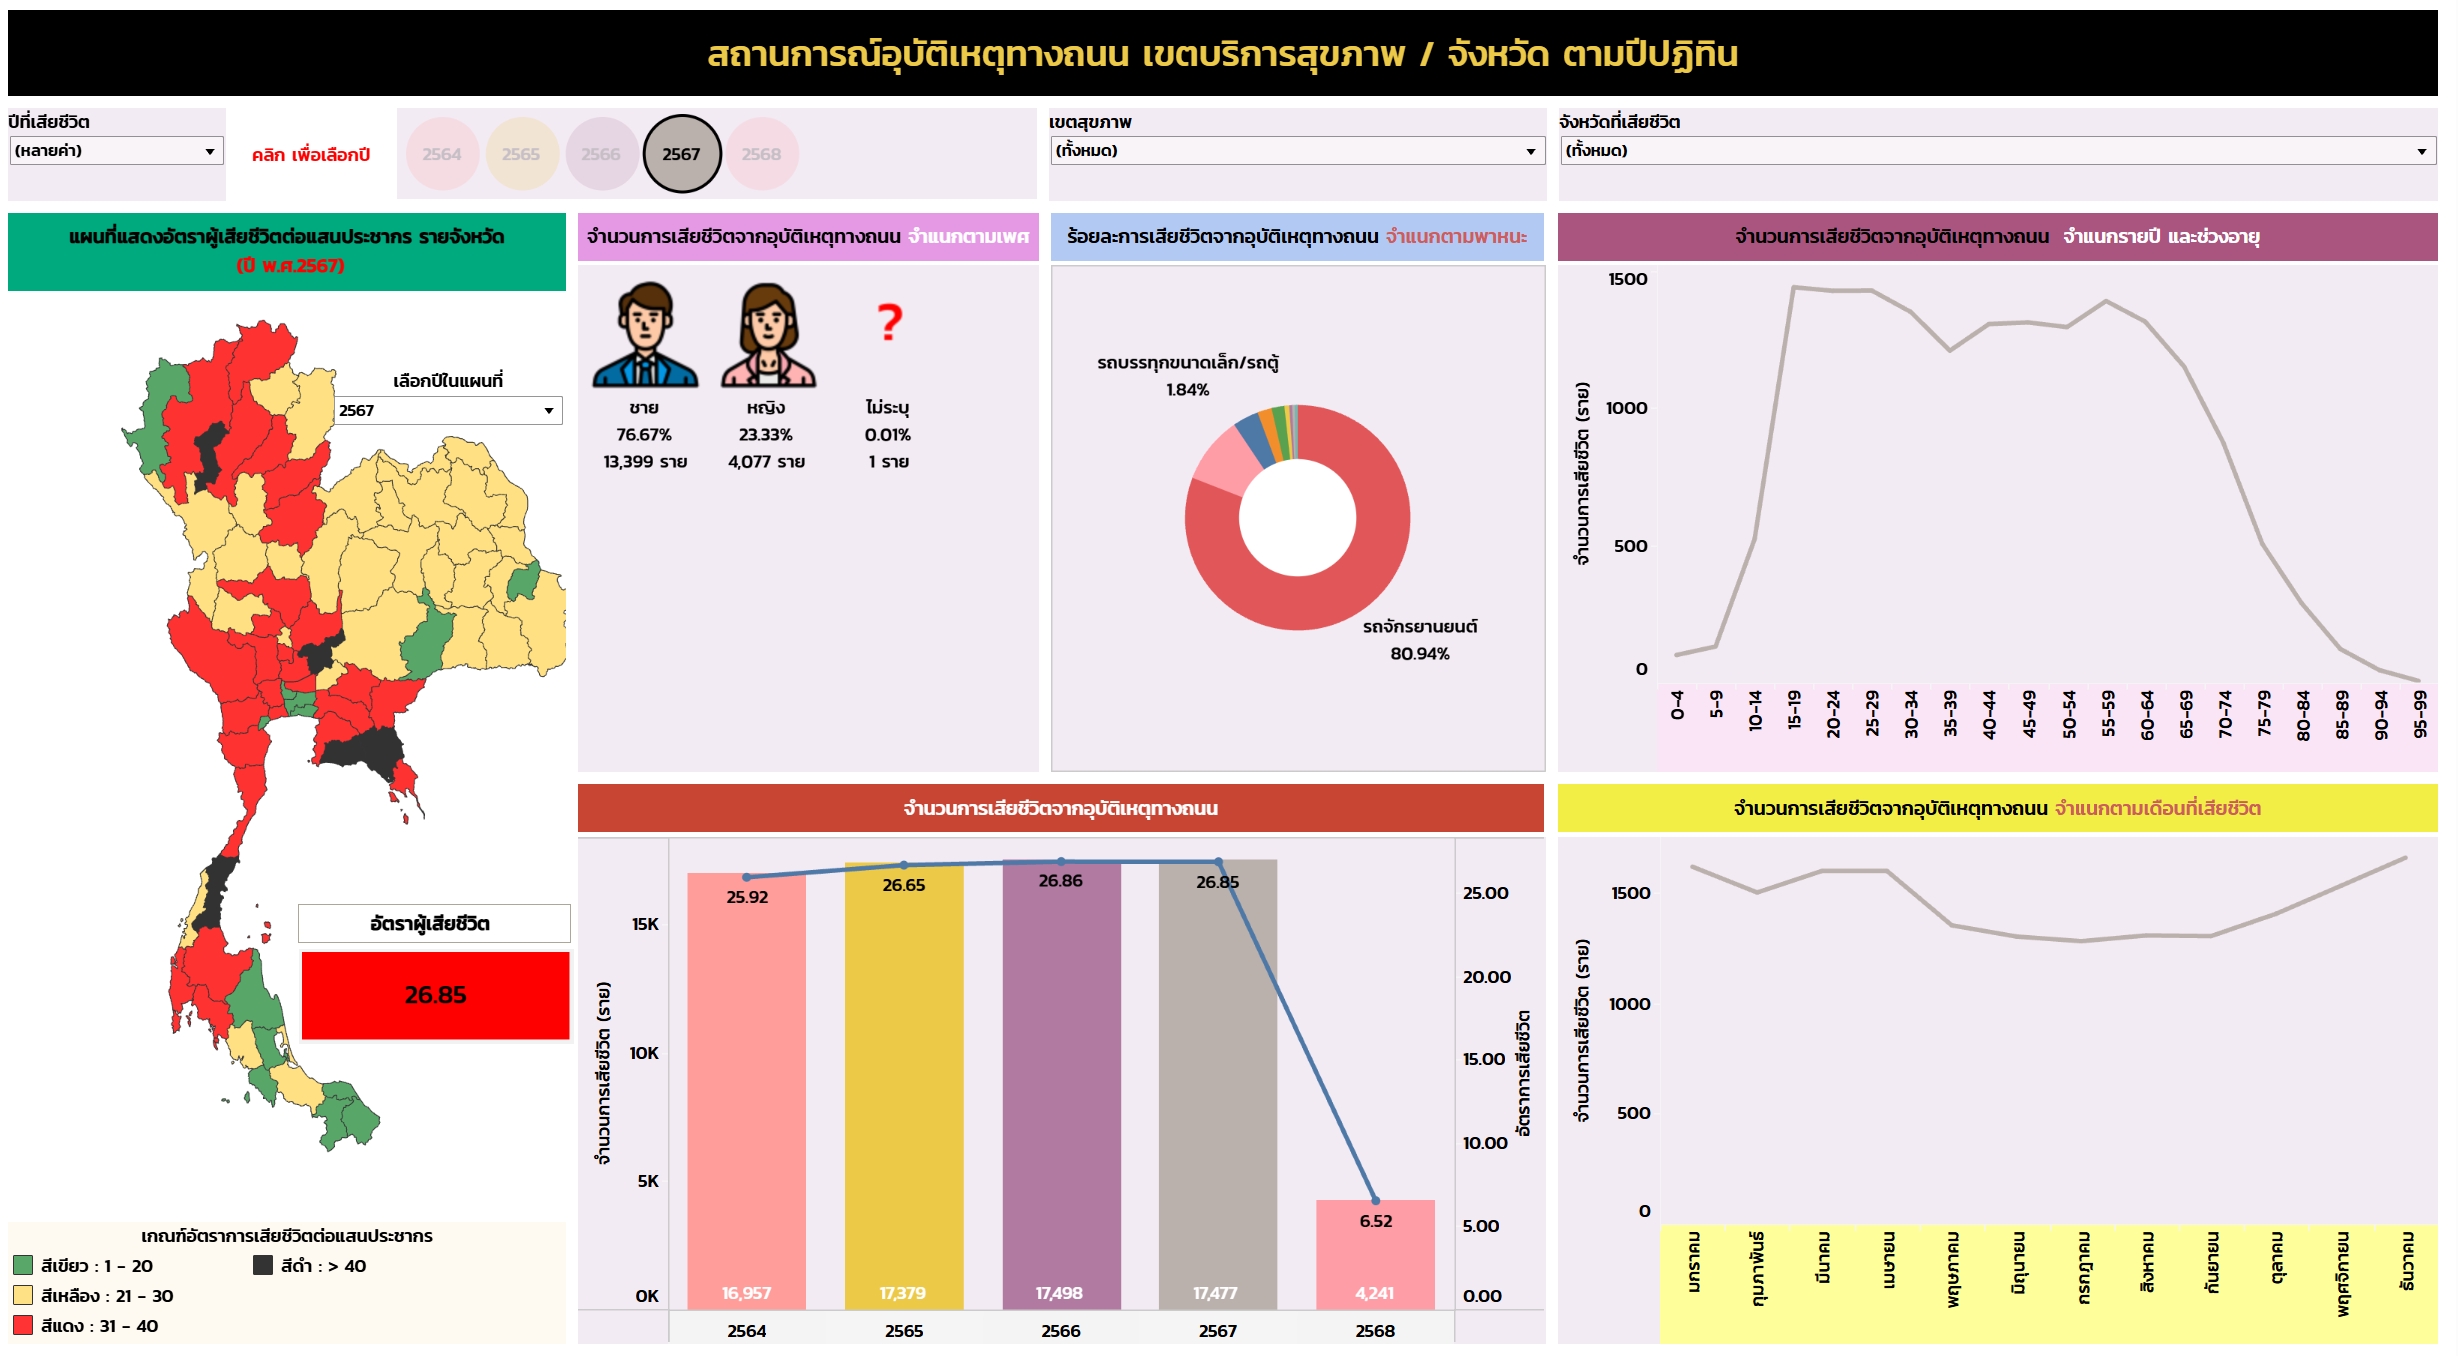2458x1356 pixels.
Task: Click the red question mark icon
Action: pos(889,323)
